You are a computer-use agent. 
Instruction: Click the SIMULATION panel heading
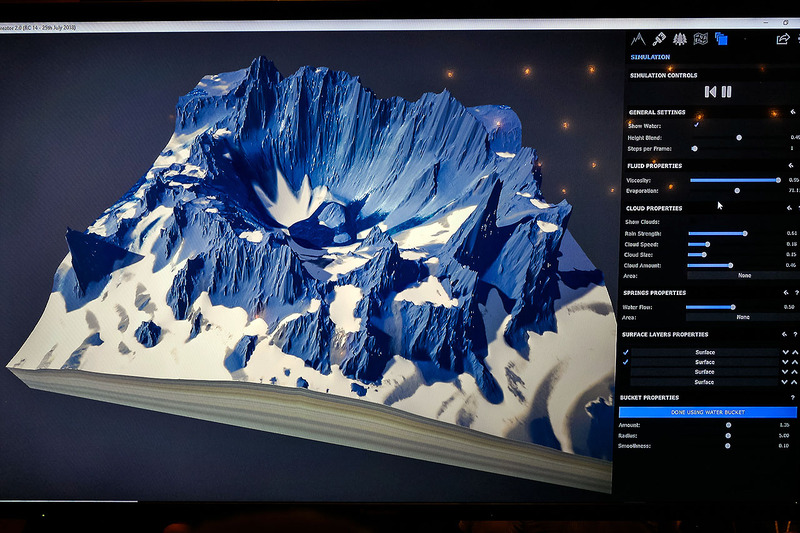pyautogui.click(x=650, y=57)
